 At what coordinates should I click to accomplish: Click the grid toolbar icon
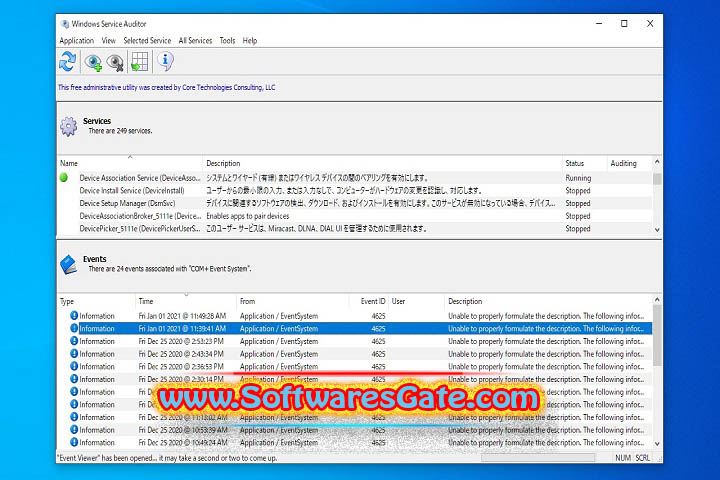139,62
